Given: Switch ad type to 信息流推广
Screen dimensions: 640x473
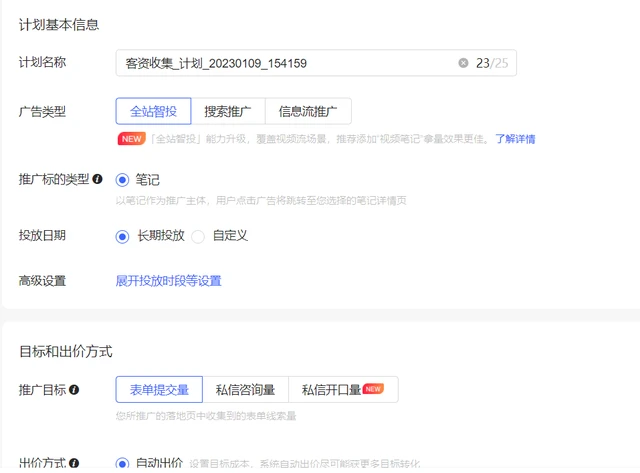Looking at the screenshot, I should coord(307,111).
